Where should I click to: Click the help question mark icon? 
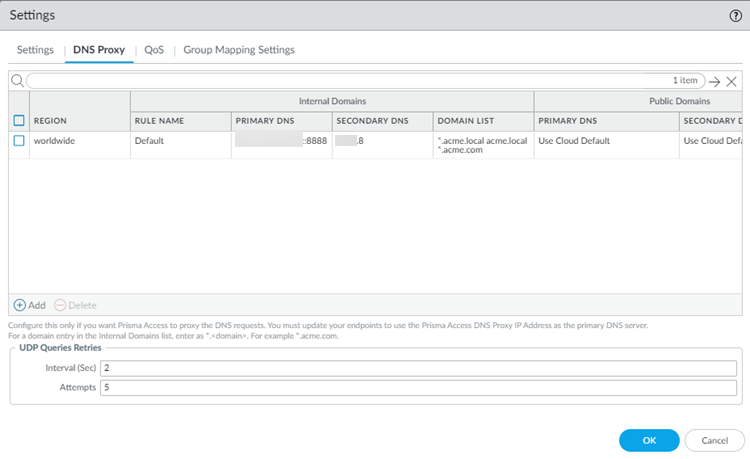coord(735,16)
